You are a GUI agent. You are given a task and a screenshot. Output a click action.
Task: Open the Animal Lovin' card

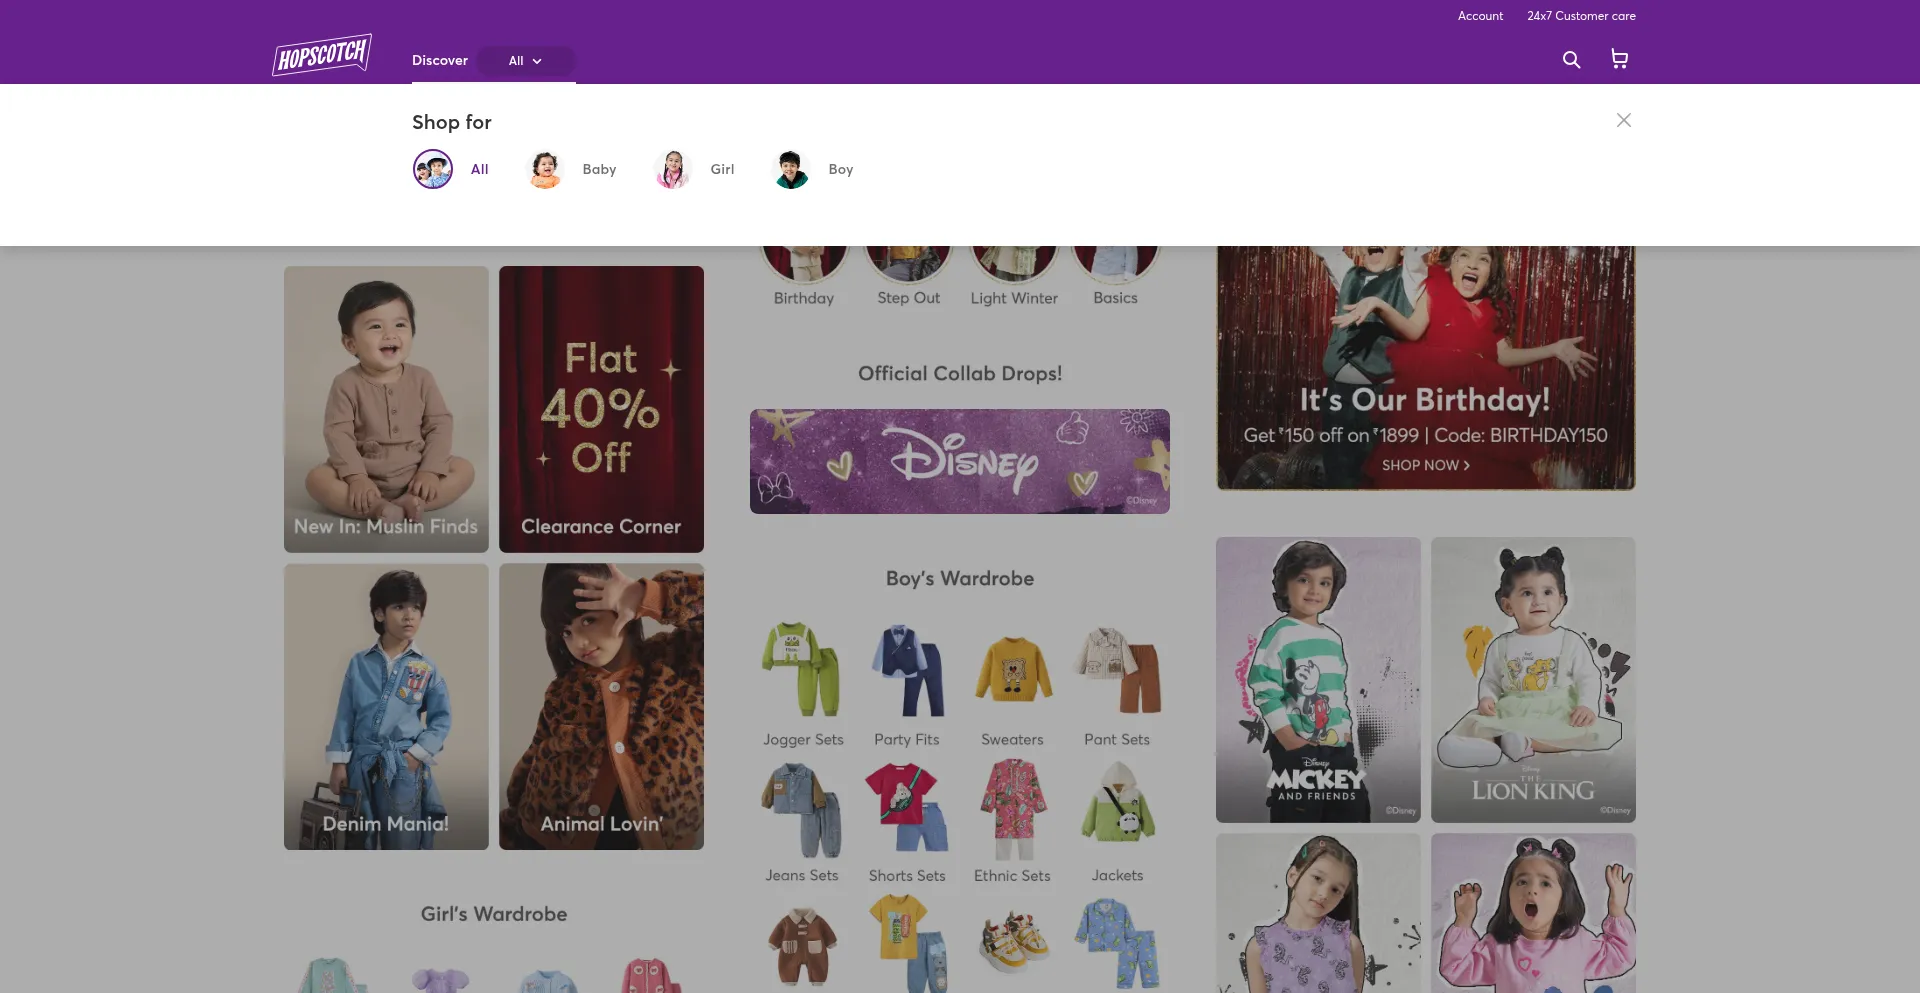601,707
